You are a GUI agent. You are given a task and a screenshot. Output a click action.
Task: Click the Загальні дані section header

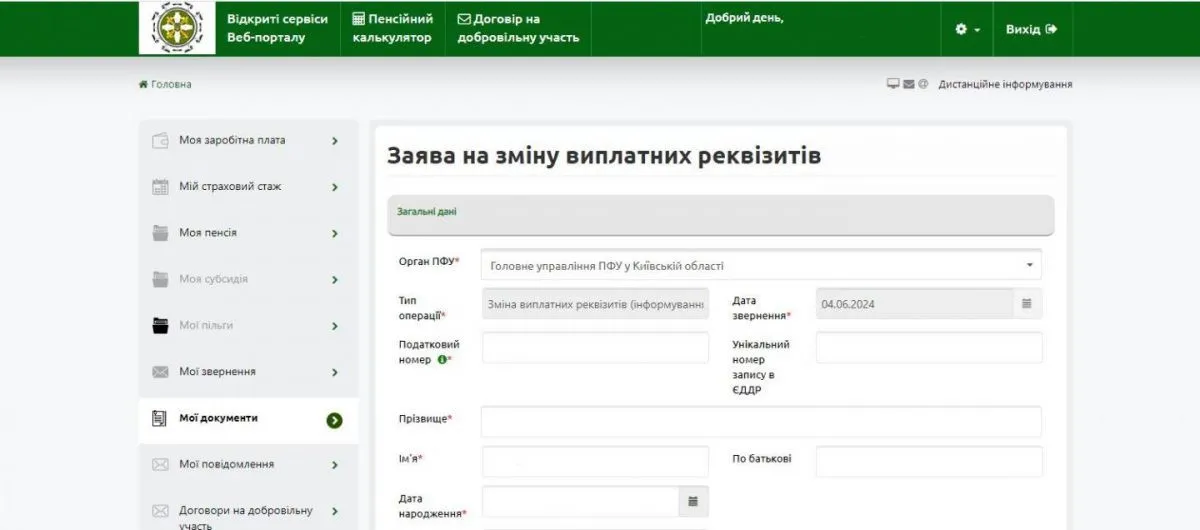coord(720,214)
